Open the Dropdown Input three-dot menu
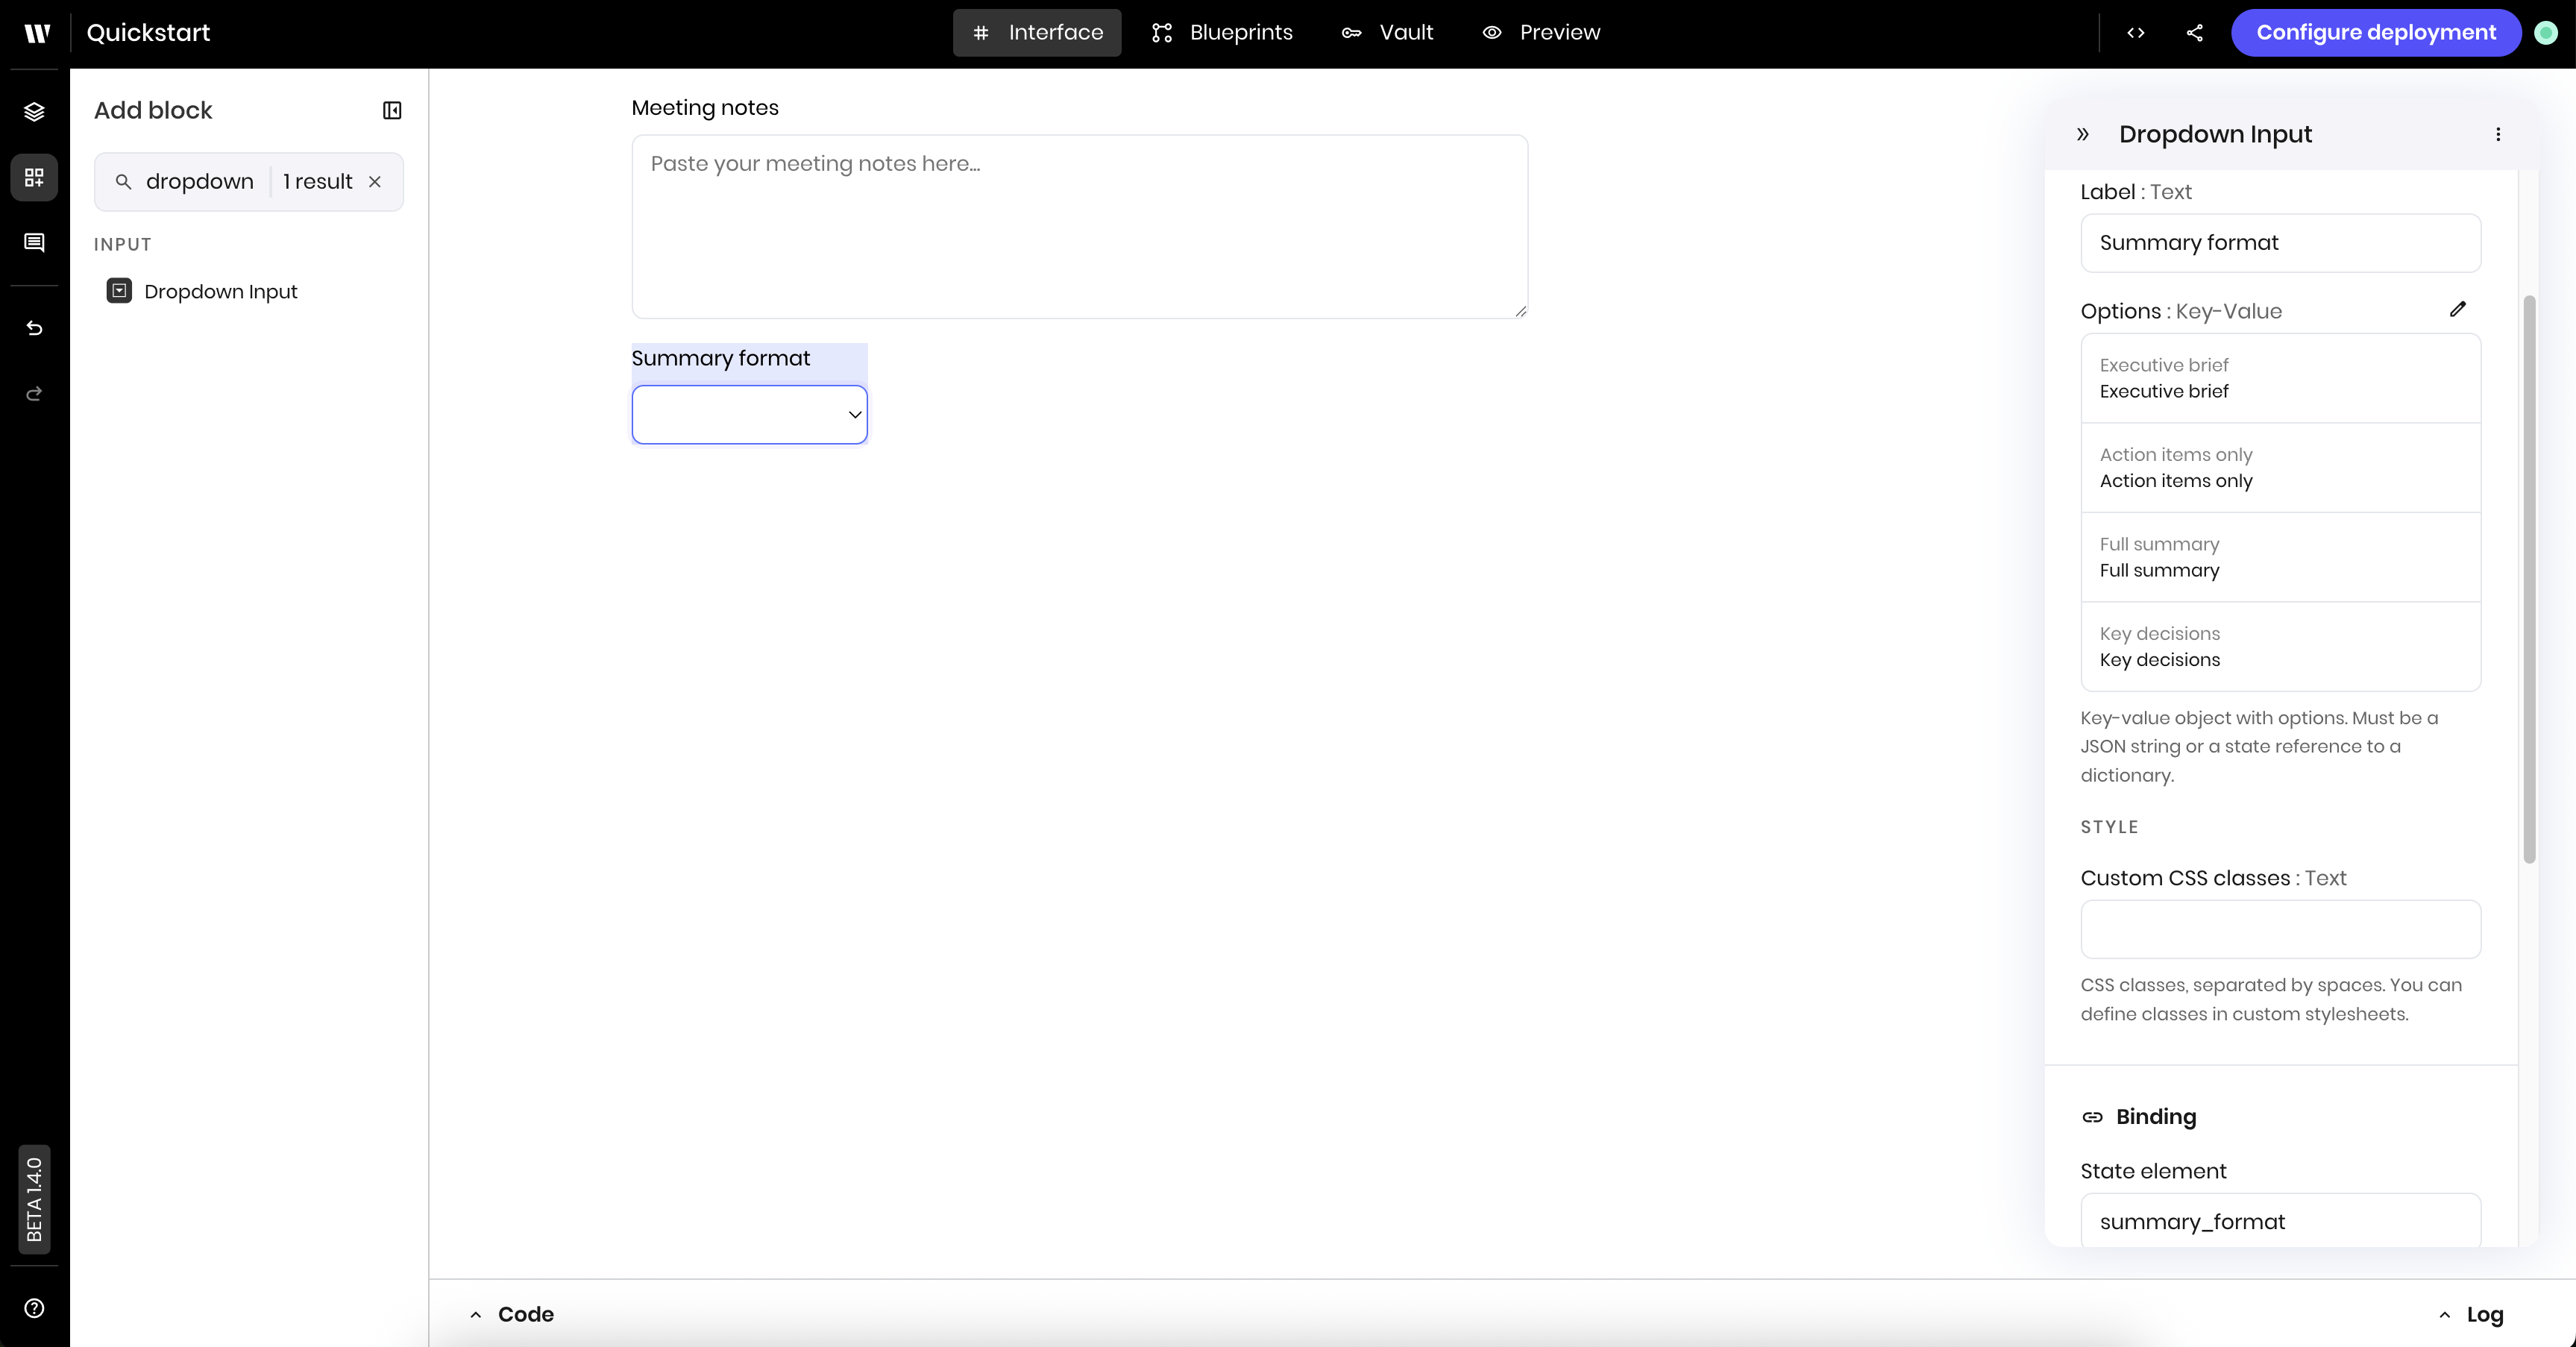 point(2498,134)
